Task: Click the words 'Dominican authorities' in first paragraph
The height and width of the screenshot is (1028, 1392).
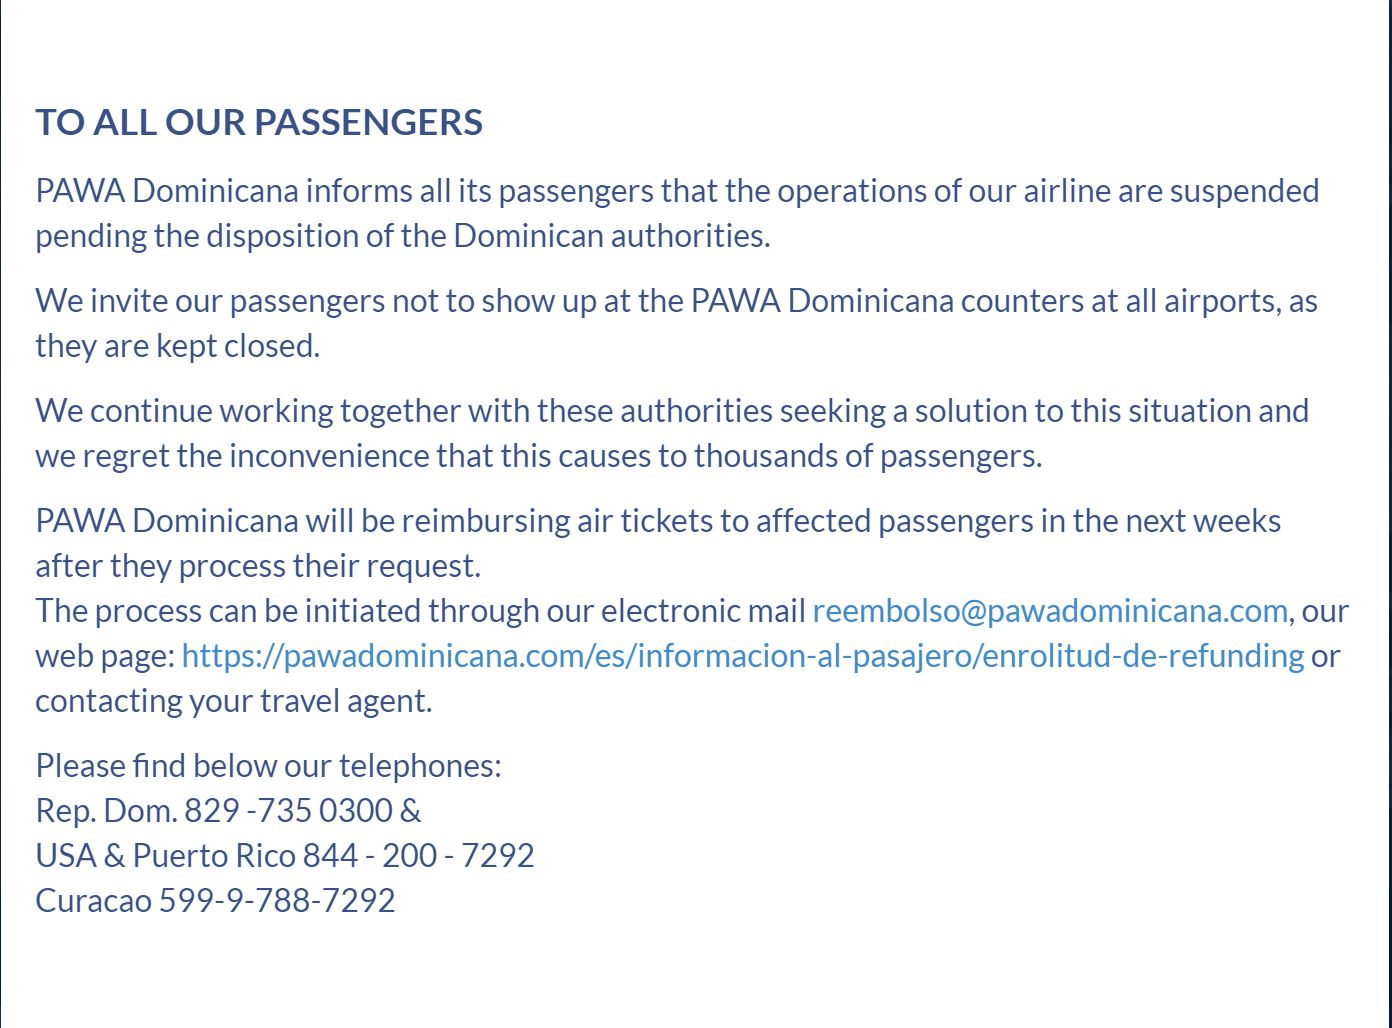Action: point(610,235)
